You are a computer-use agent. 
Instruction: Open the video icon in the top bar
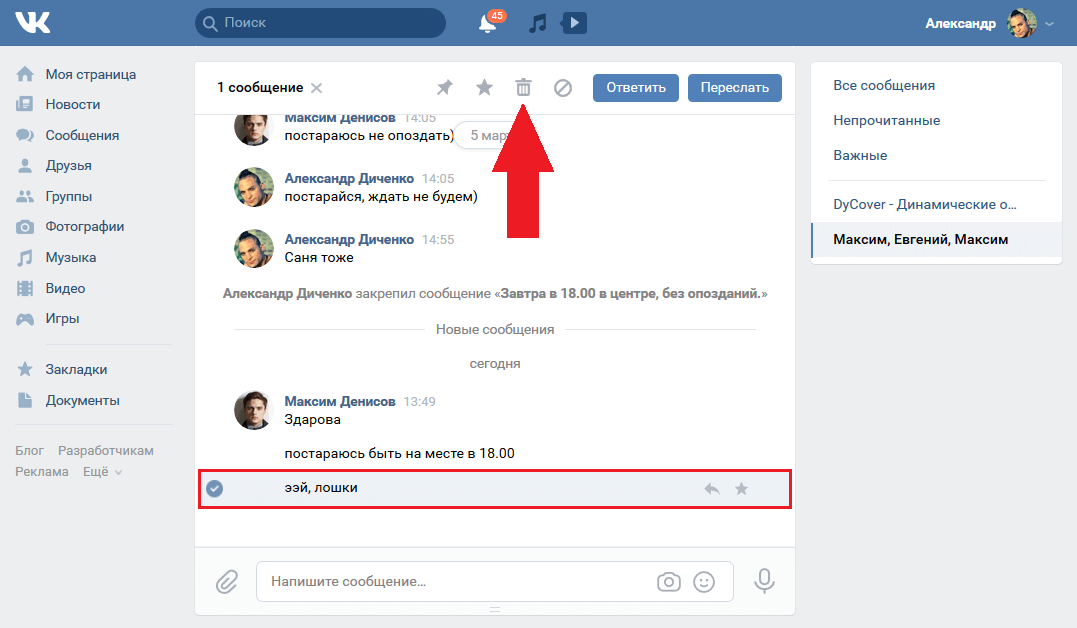(573, 22)
